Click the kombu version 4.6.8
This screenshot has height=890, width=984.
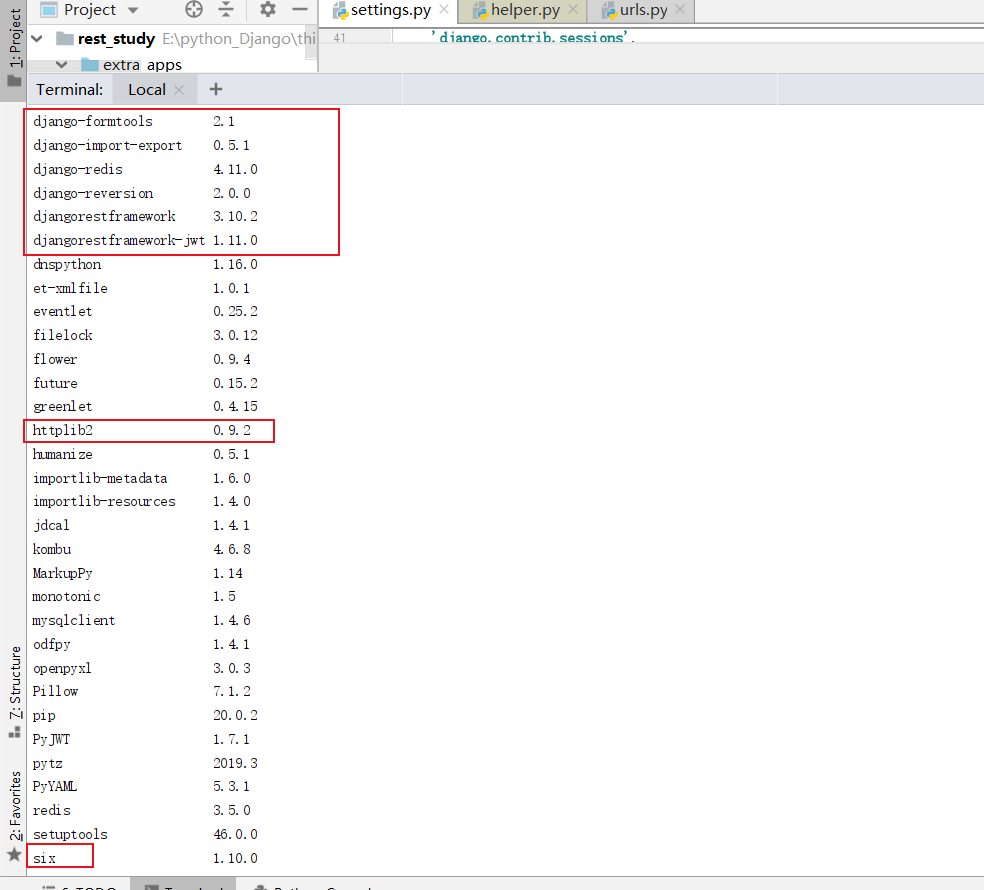point(232,549)
